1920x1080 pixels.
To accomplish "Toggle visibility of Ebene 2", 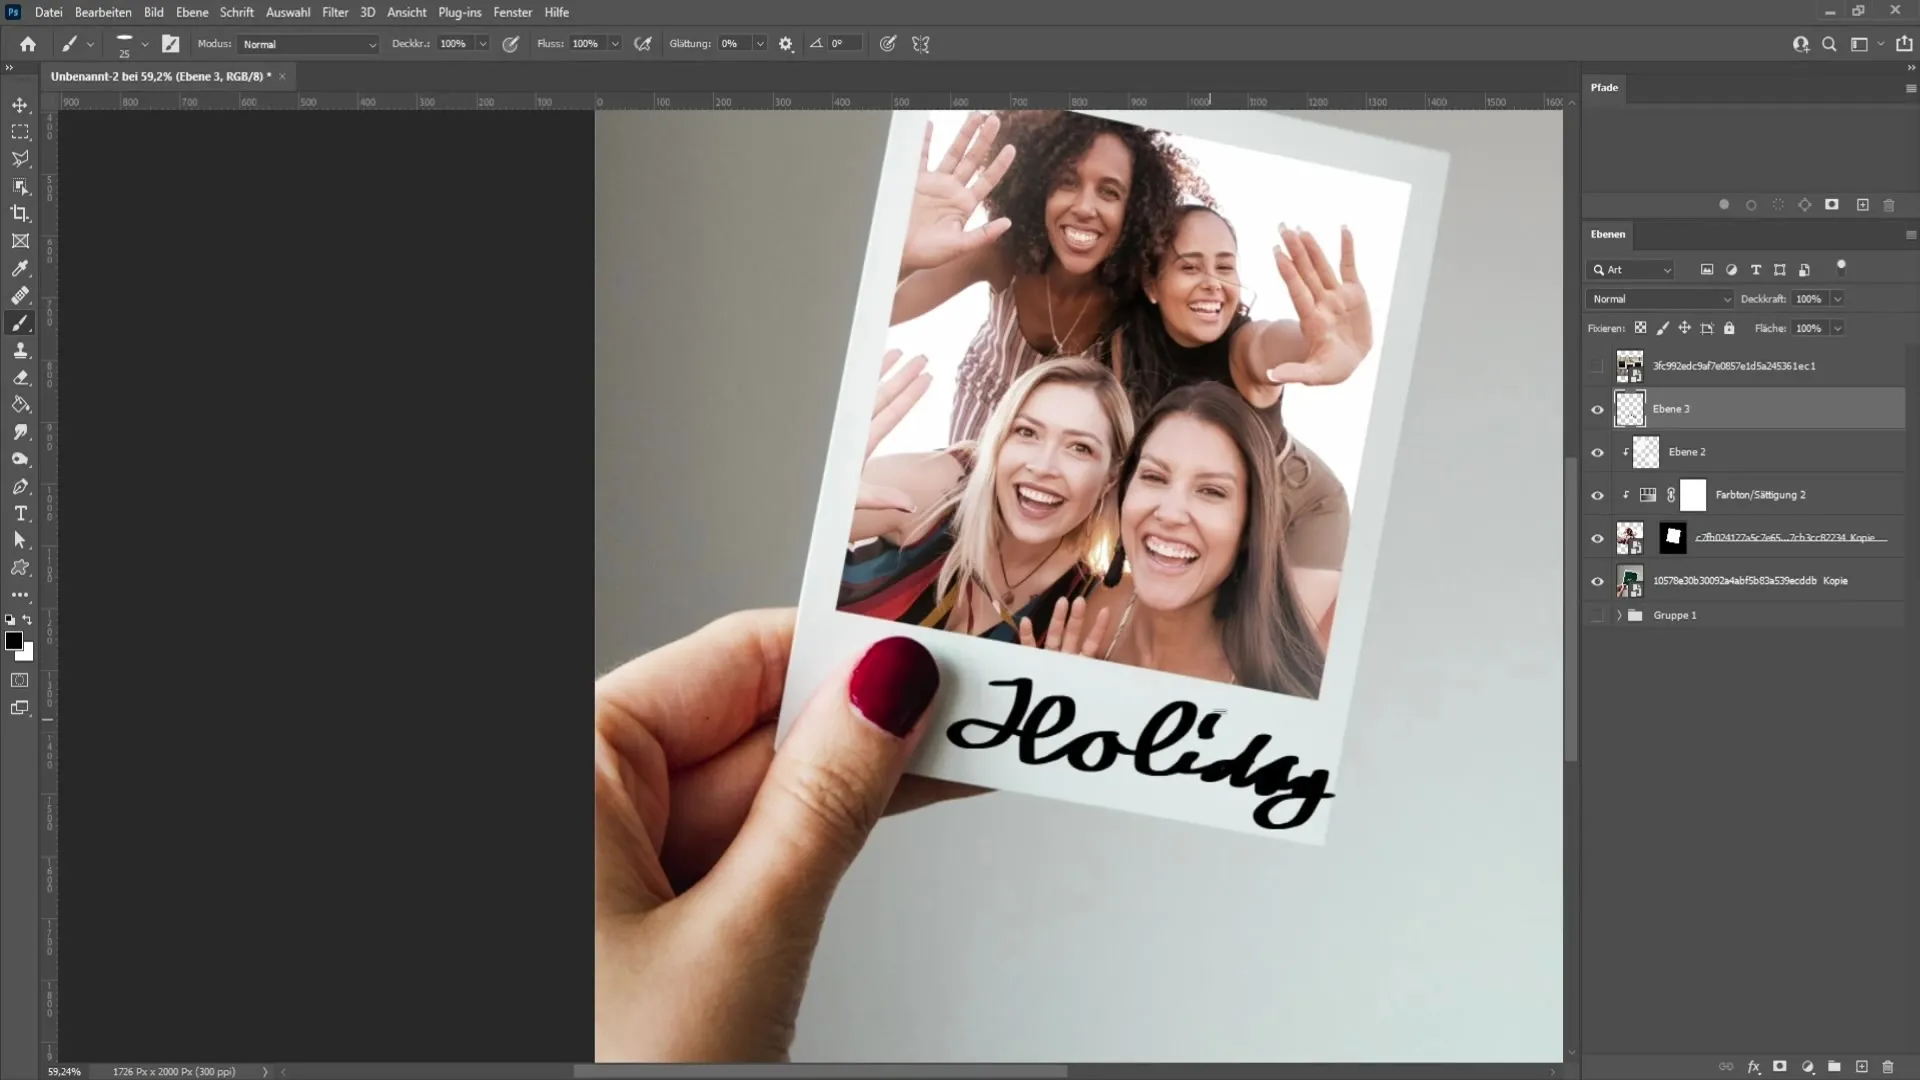I will pos(1598,451).
